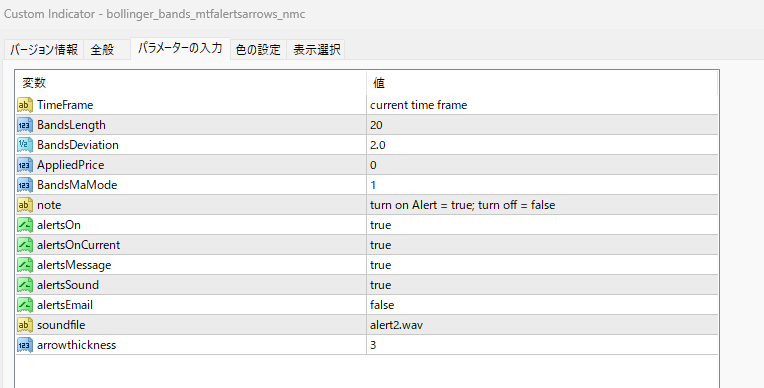
Task: Toggle the alertsEmail false value
Action: point(542,305)
